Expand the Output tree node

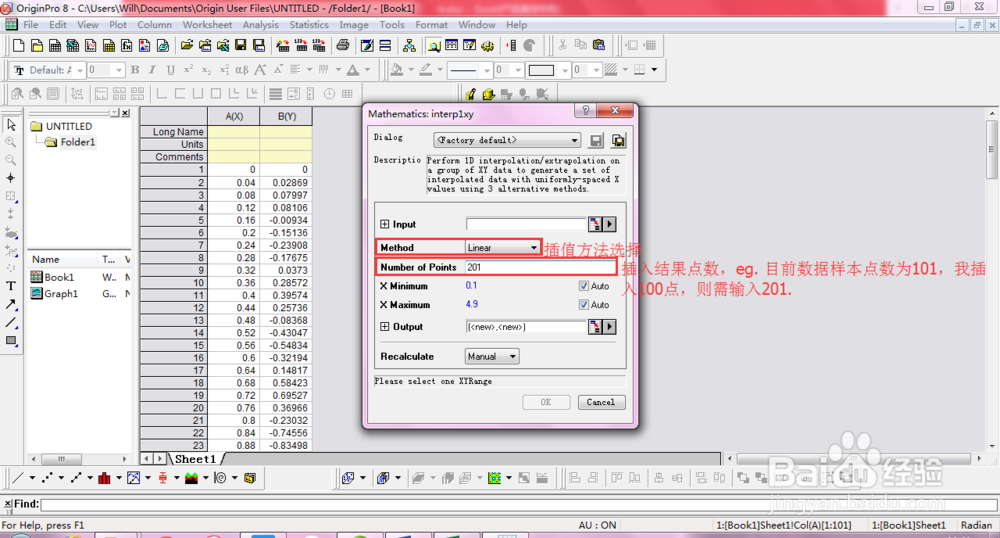pyautogui.click(x=385, y=326)
